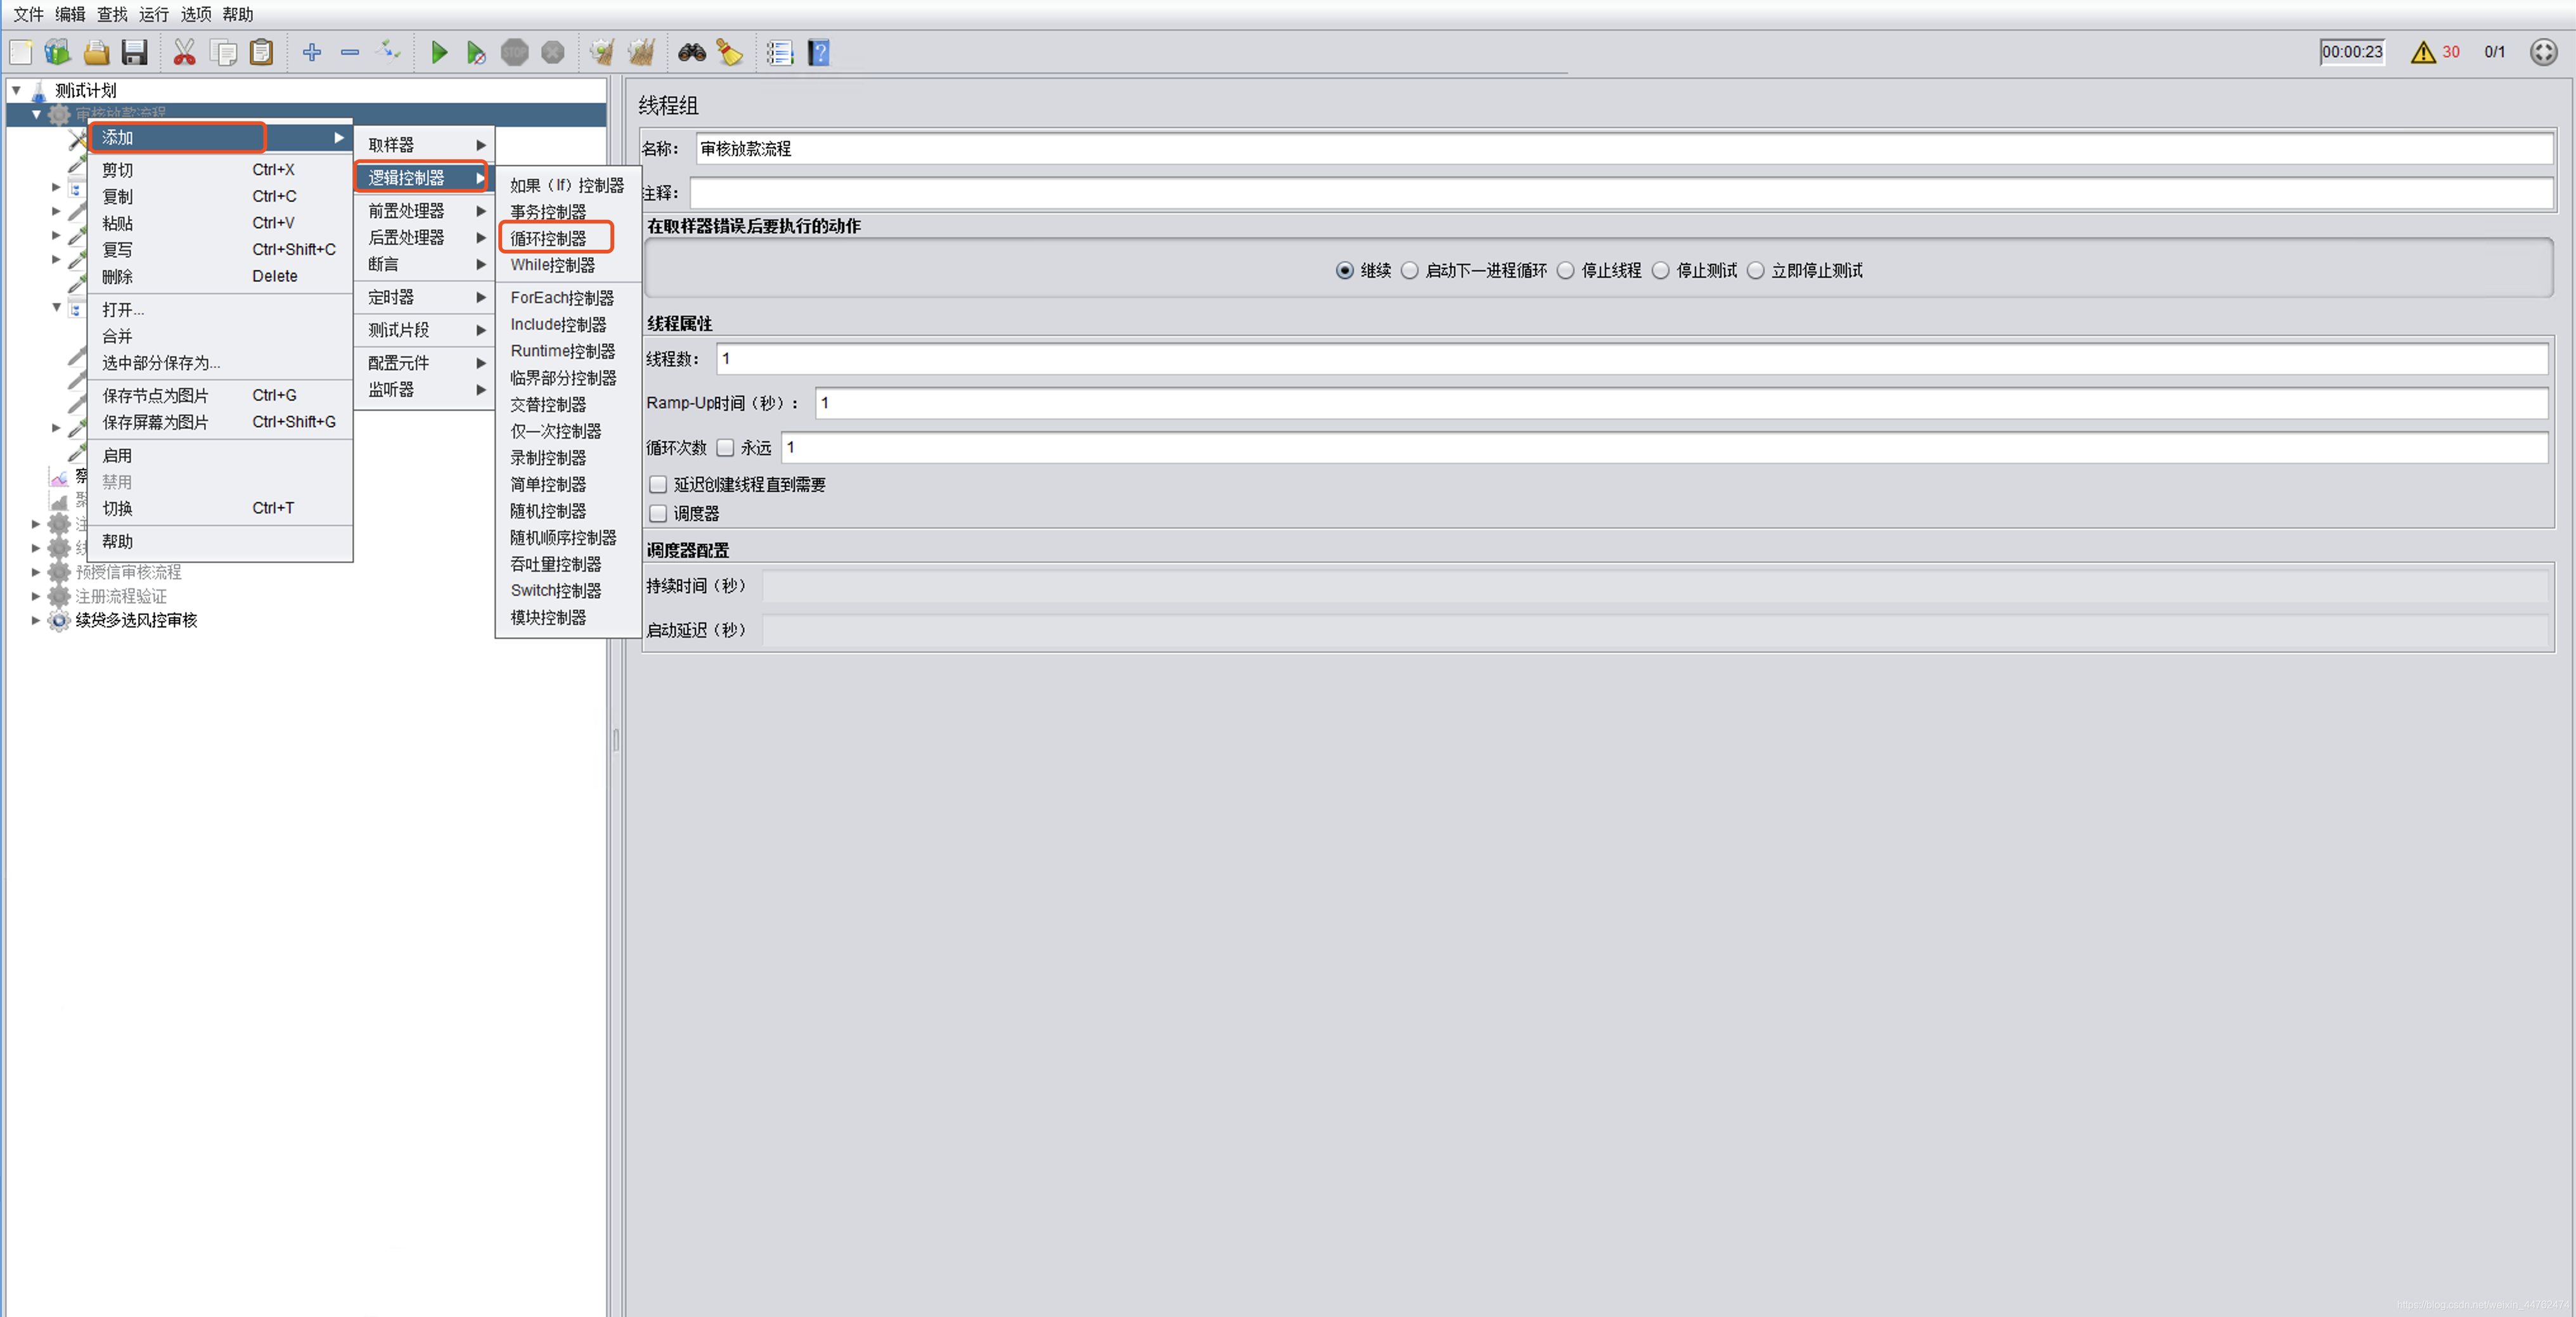Open the 前置处理器 submenu
The width and height of the screenshot is (2576, 1317).
(425, 211)
